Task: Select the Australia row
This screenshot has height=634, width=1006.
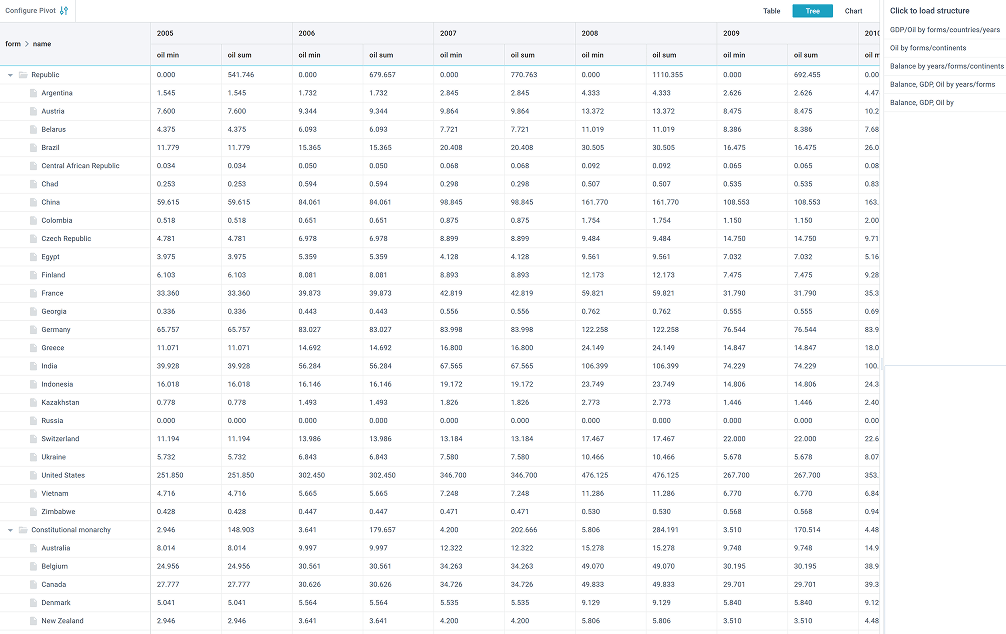Action: click(439, 548)
